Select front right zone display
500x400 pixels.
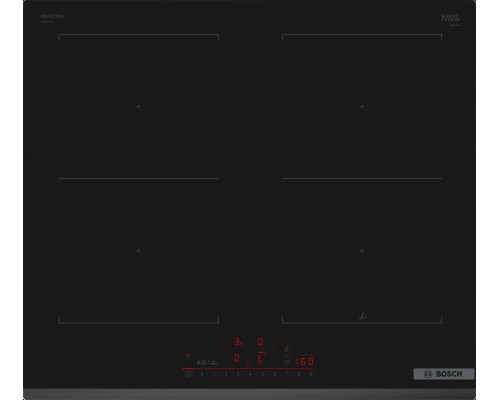[261, 358]
